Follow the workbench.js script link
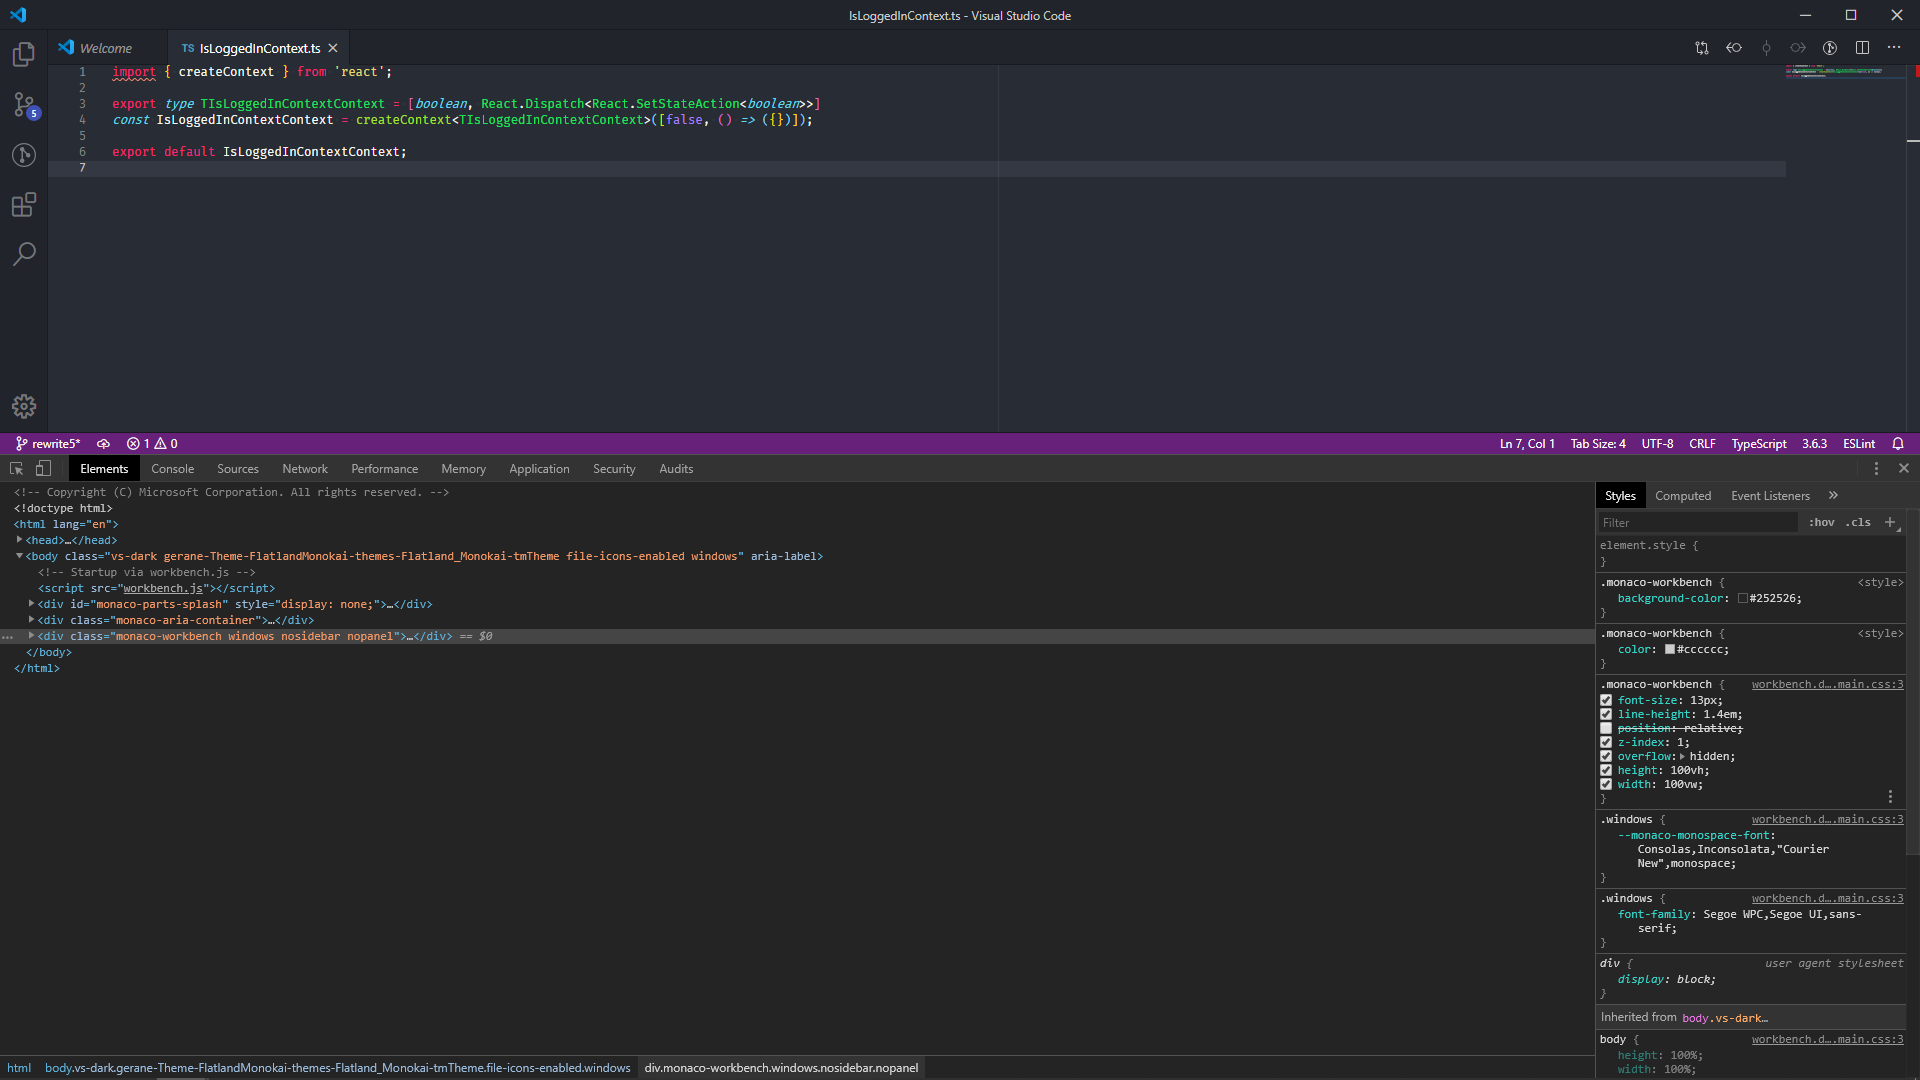1920x1080 pixels. [x=163, y=589]
